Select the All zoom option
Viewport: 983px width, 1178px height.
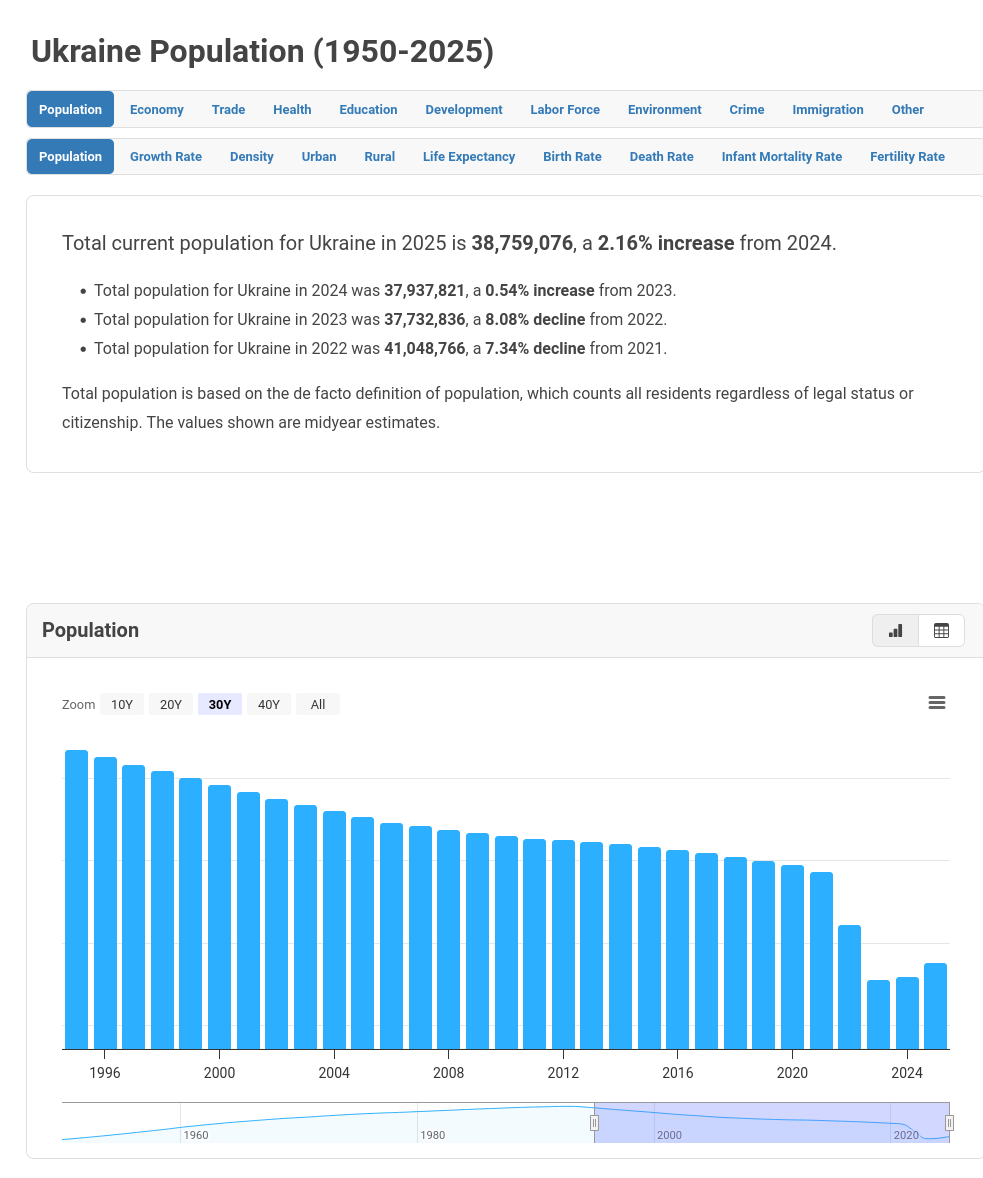point(318,704)
